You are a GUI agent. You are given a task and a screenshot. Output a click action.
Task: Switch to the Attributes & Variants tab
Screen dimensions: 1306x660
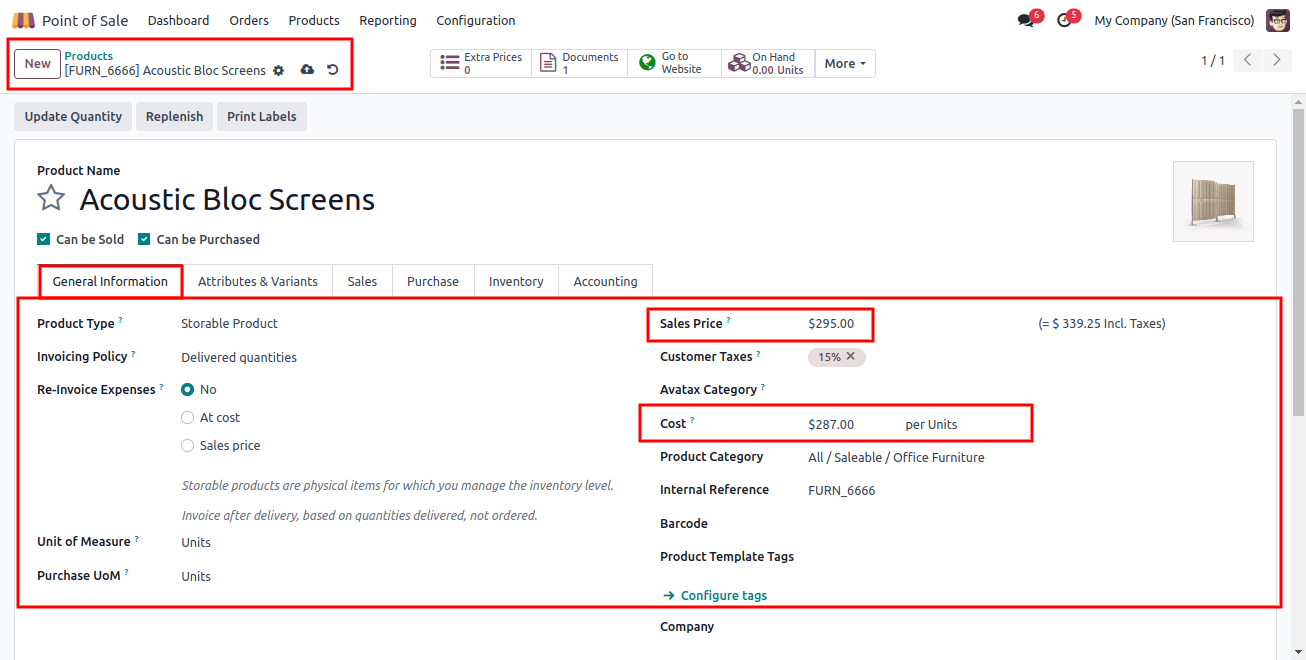(258, 281)
